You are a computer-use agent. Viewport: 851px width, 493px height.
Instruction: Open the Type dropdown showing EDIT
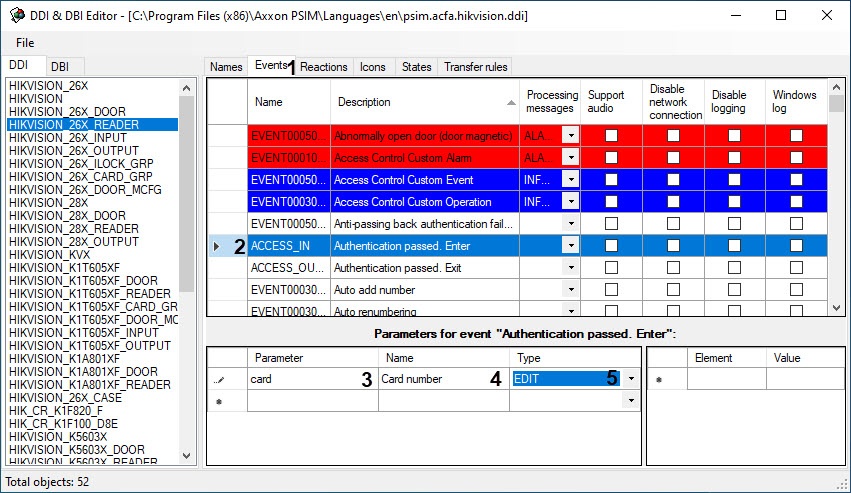click(x=631, y=379)
